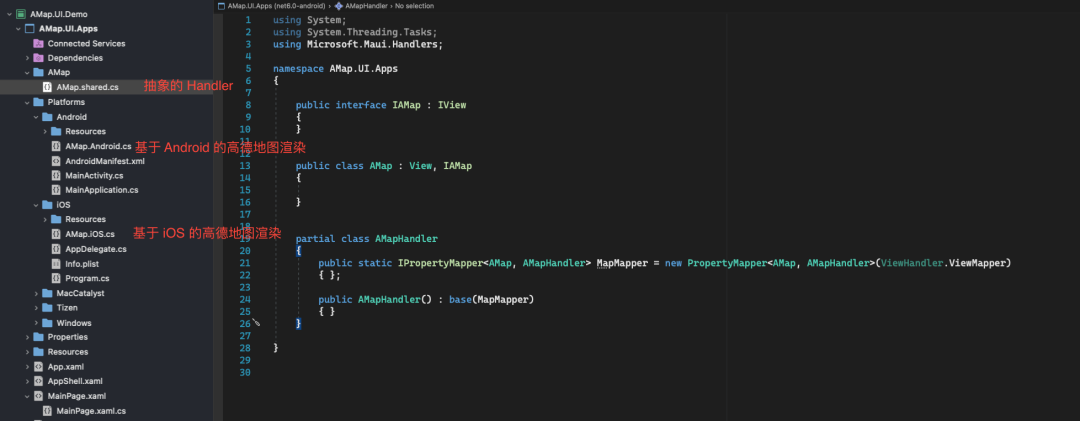Collapse the Platforms folder
This screenshot has width=1080, height=421.
(x=28, y=102)
